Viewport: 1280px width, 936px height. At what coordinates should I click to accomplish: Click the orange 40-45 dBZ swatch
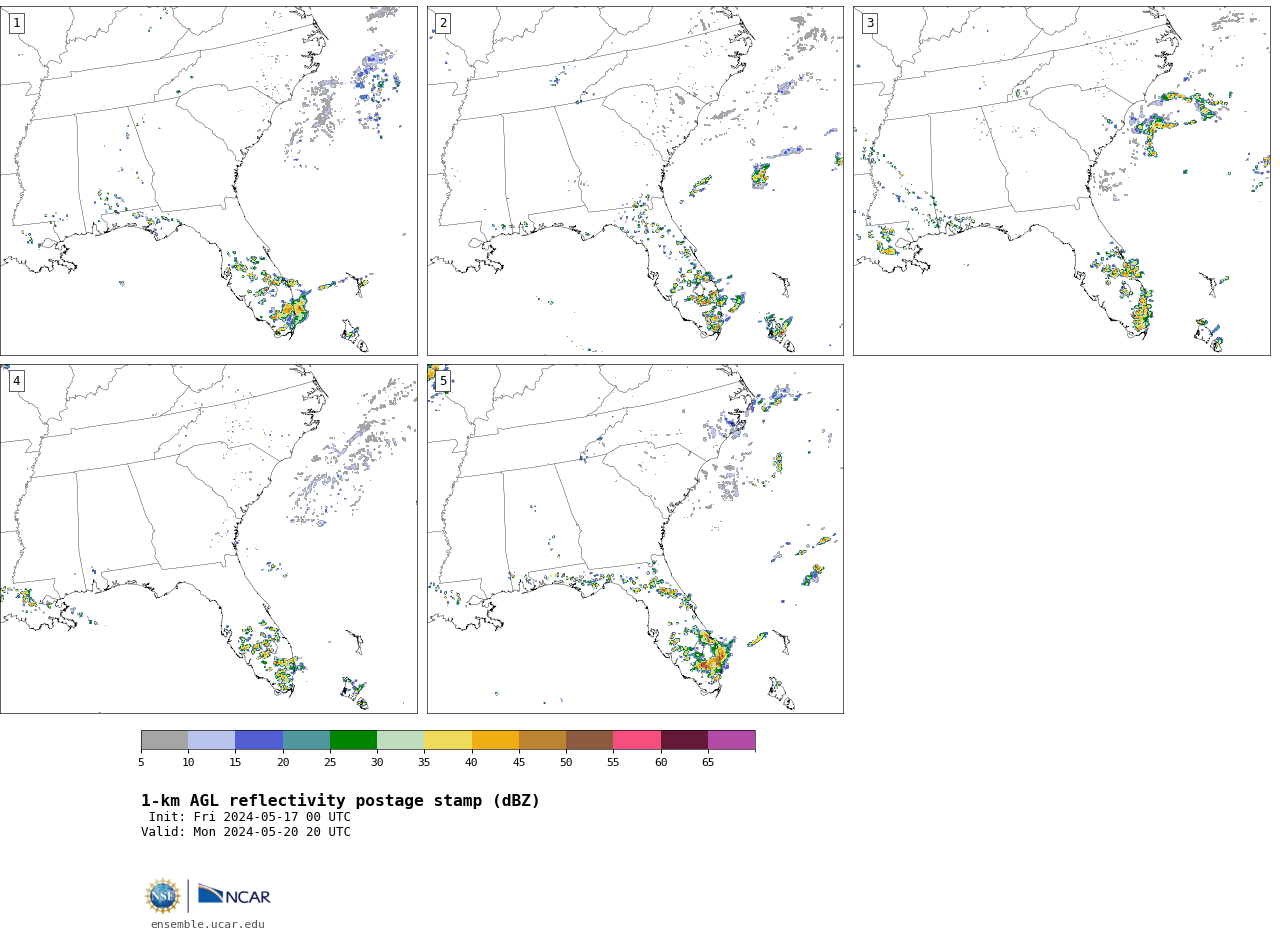coord(495,740)
